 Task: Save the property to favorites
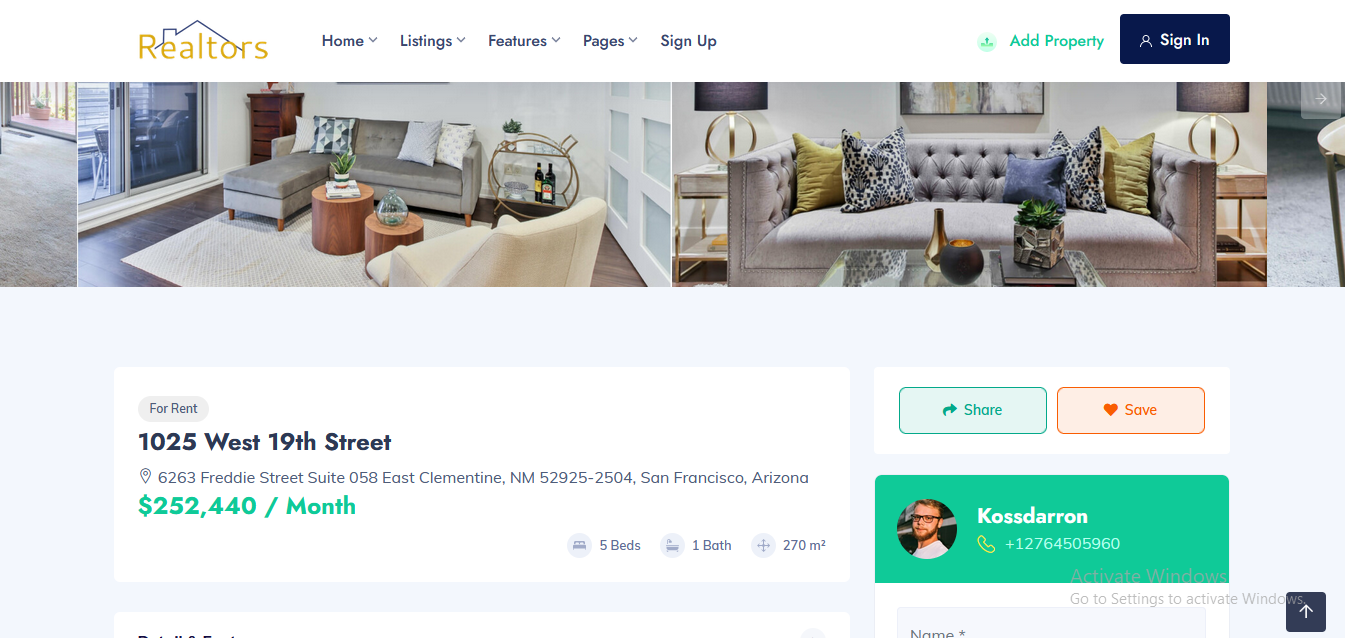[x=1131, y=410]
